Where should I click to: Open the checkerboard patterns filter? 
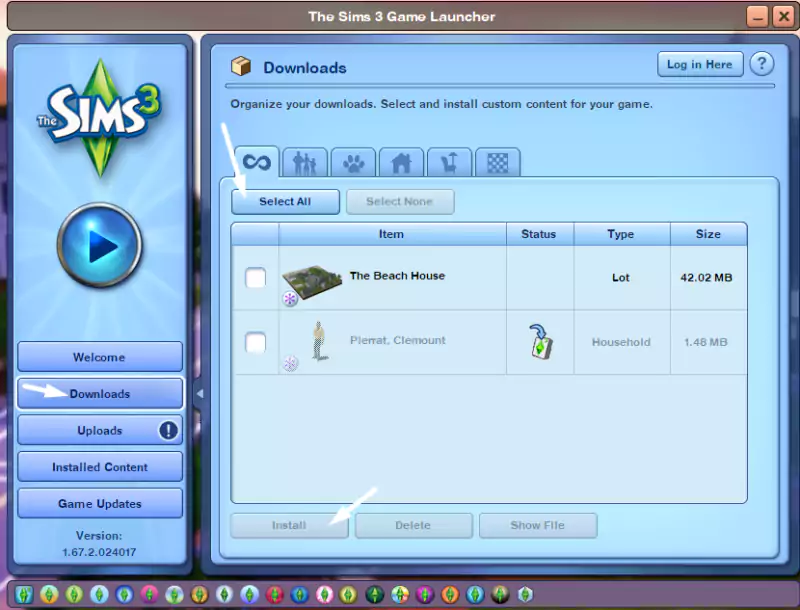[496, 160]
